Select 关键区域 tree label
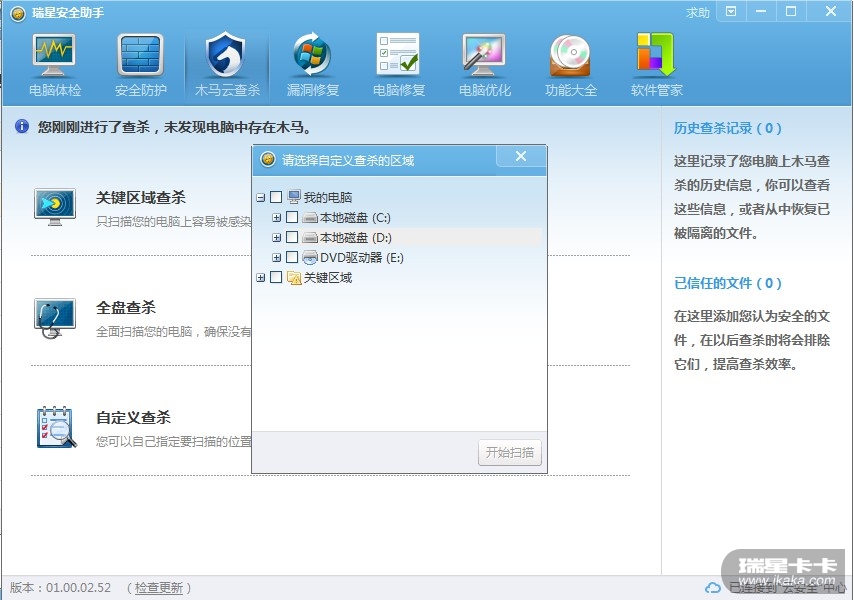The width and height of the screenshot is (854, 600). (x=328, y=278)
